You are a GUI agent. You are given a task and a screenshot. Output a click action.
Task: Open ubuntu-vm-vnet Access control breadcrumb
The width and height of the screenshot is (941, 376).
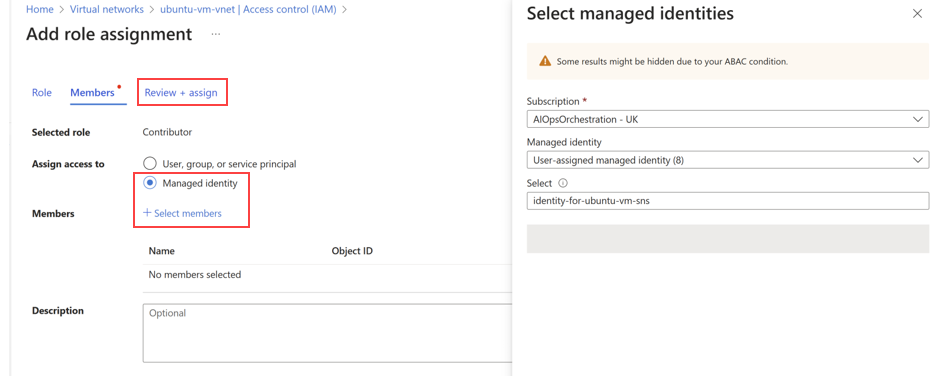[x=246, y=9]
